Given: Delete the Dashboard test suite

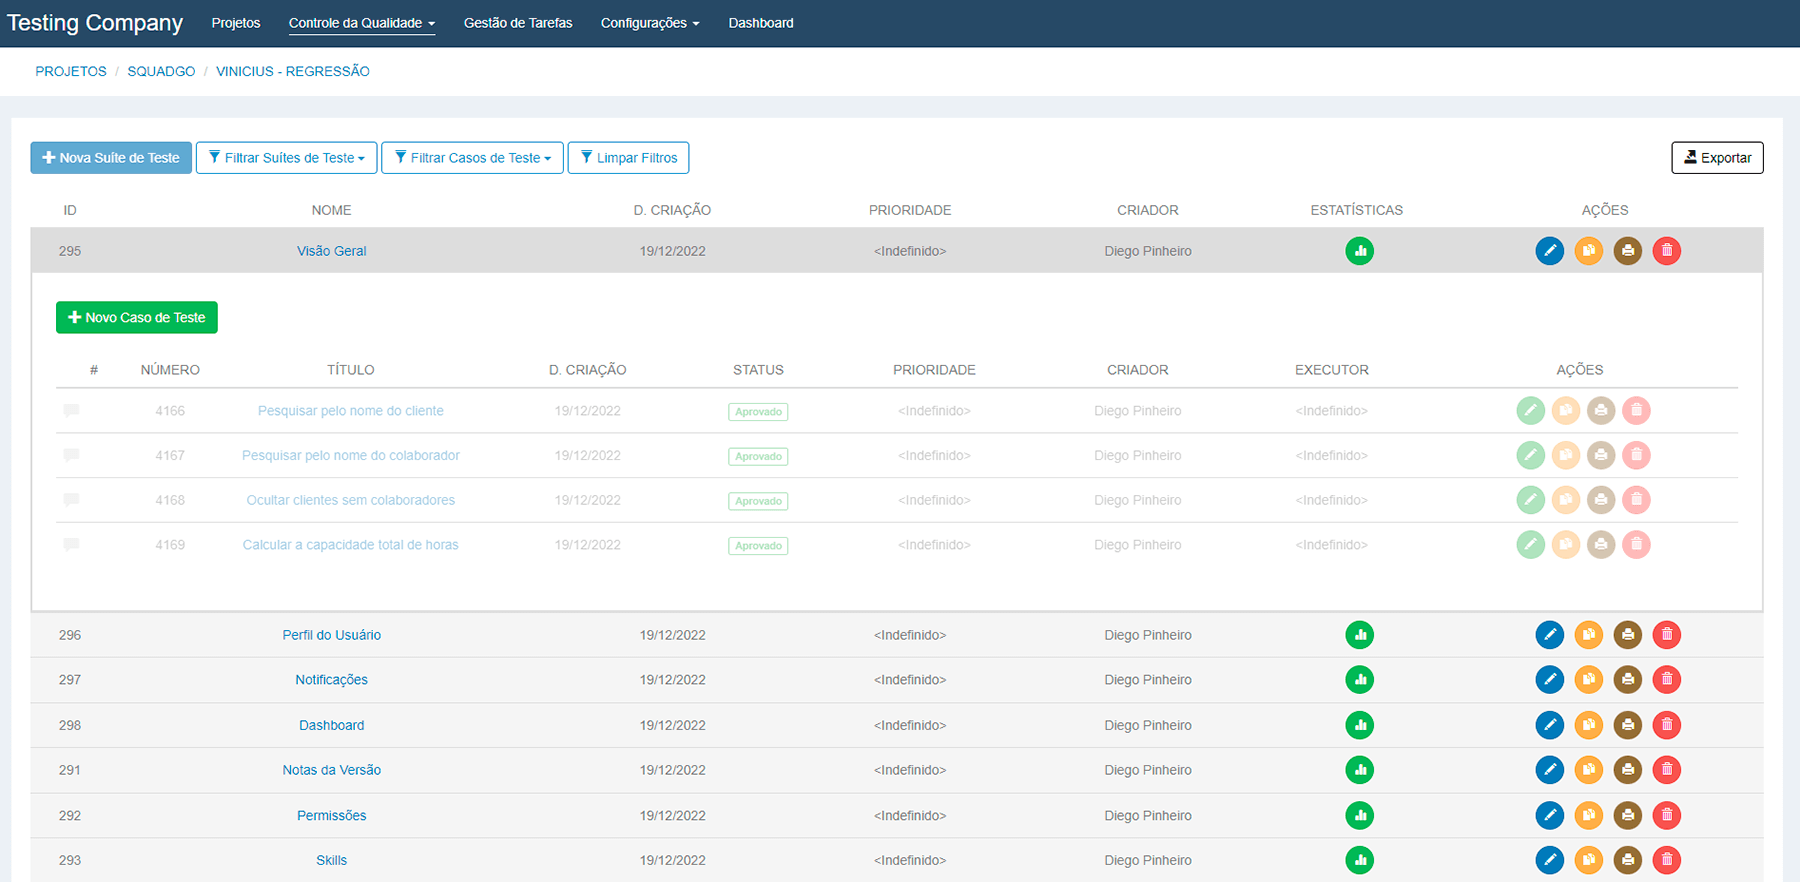Looking at the screenshot, I should [x=1666, y=725].
